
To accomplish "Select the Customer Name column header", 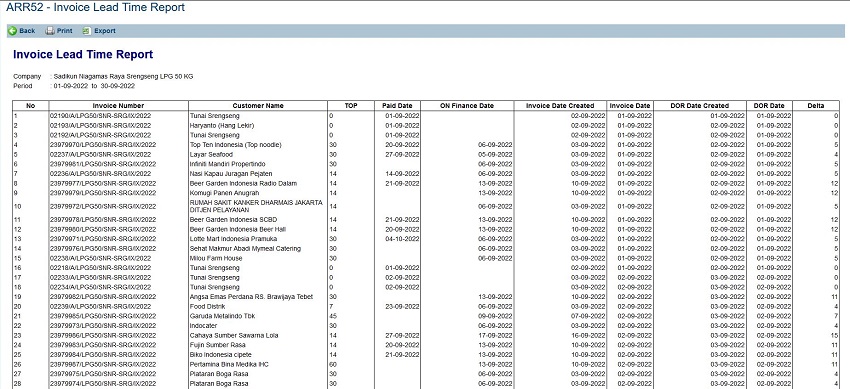I will pos(258,106).
